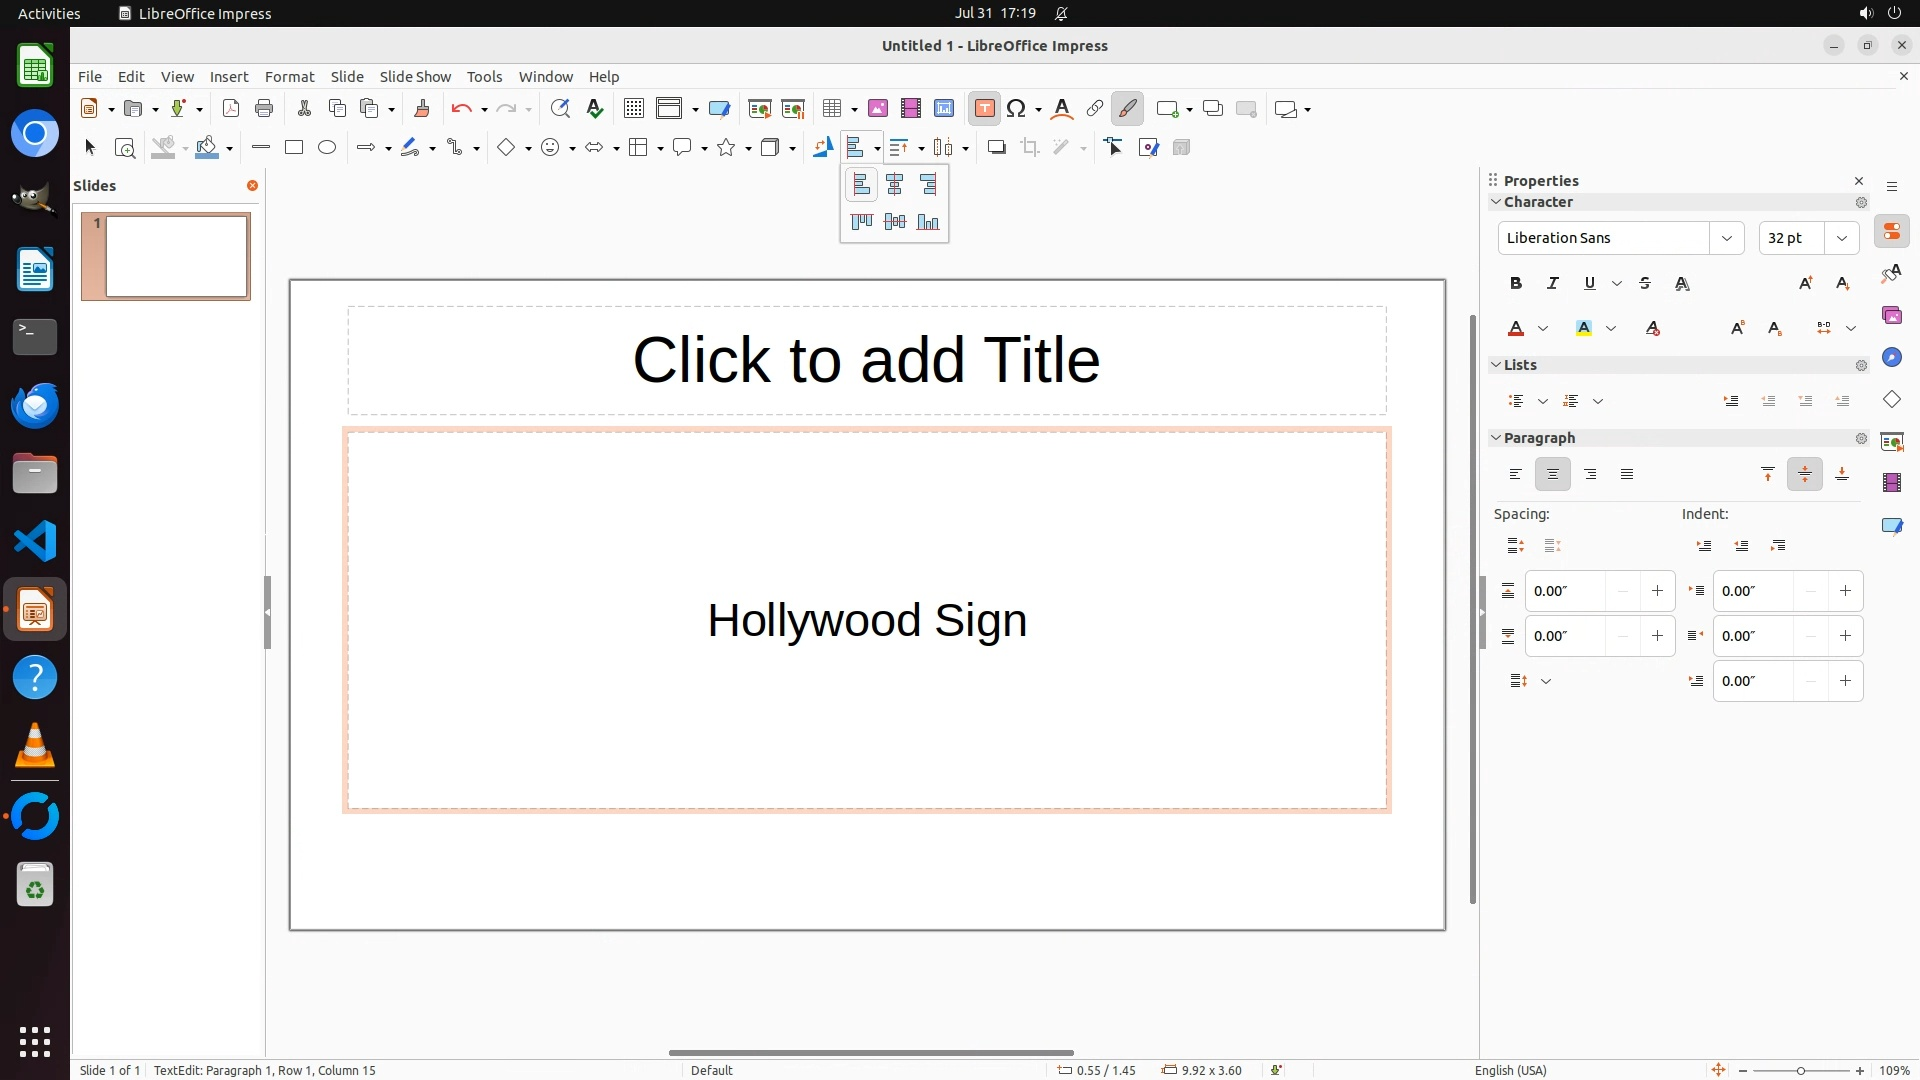This screenshot has width=1920, height=1080.
Task: Open the Crop Image tool
Action: [1030, 148]
